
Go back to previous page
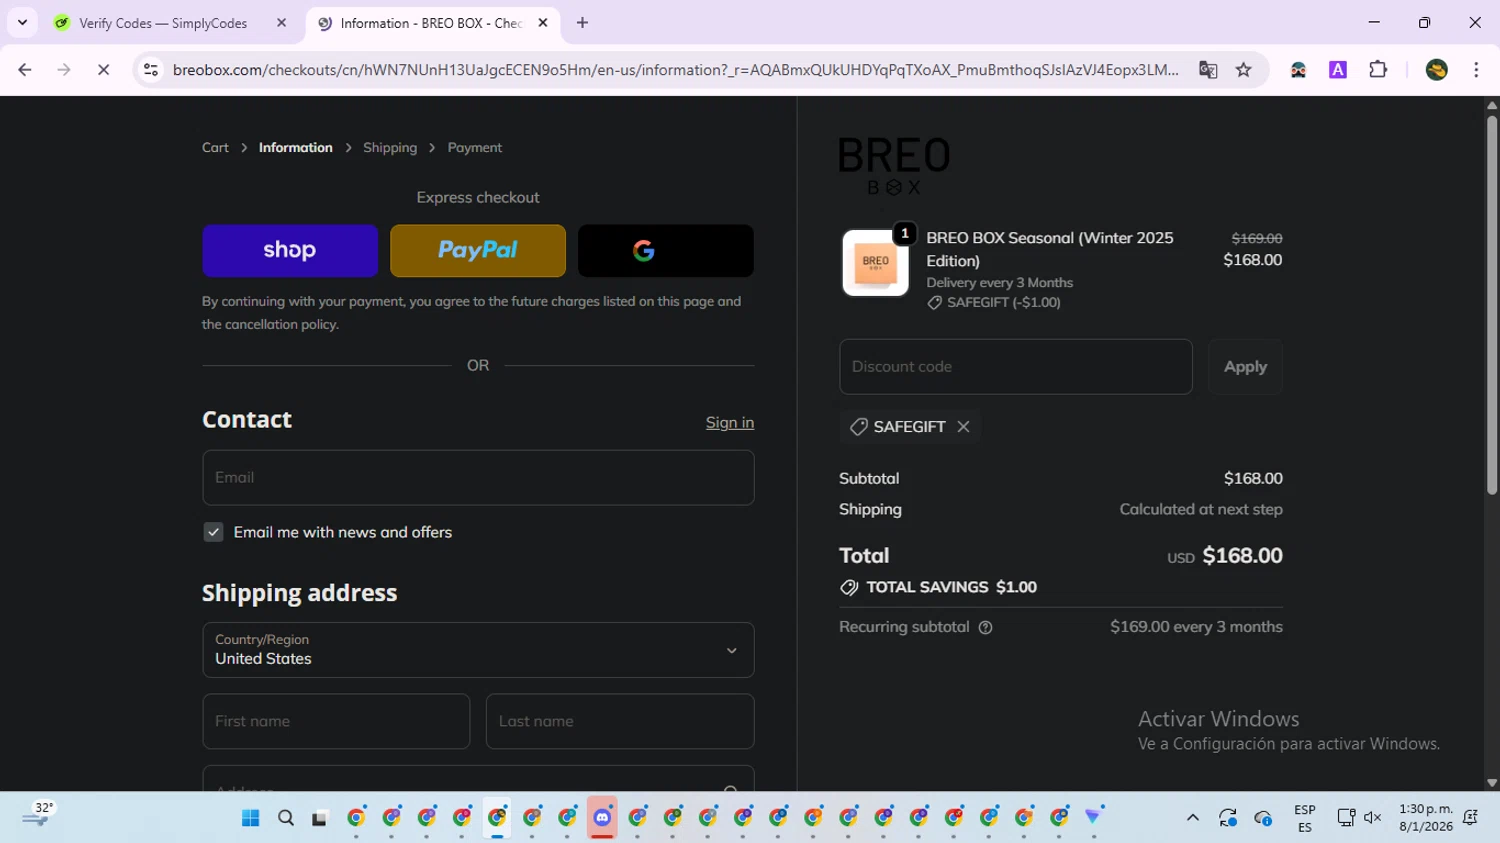25,70
